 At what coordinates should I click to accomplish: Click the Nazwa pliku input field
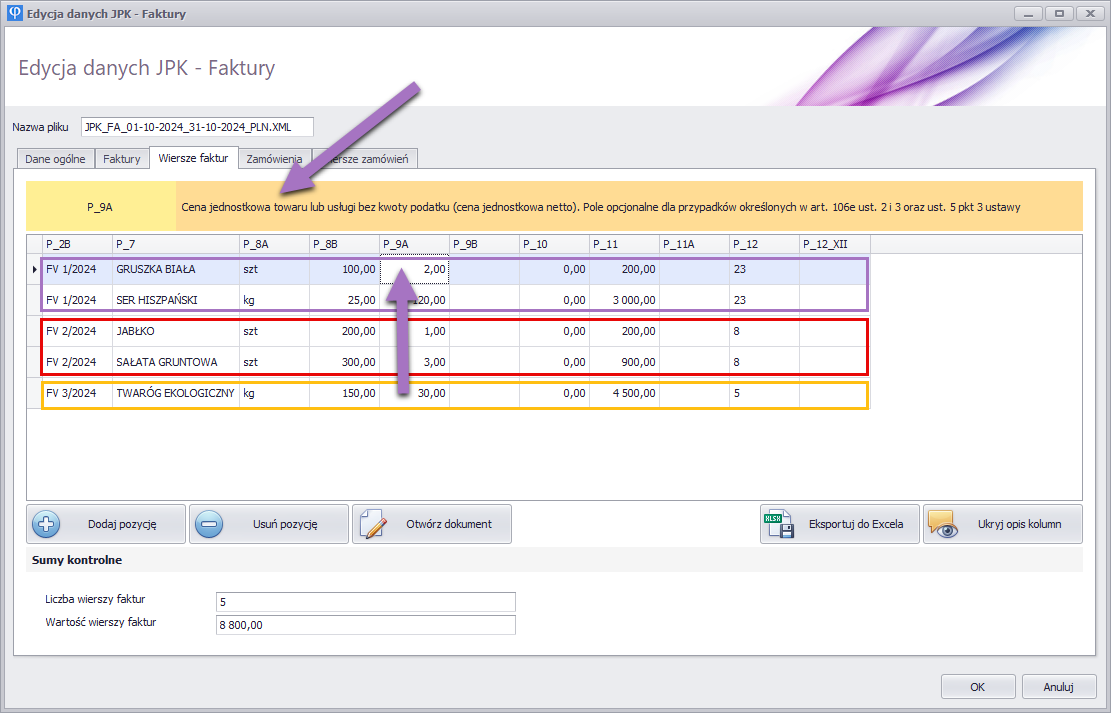[197, 127]
